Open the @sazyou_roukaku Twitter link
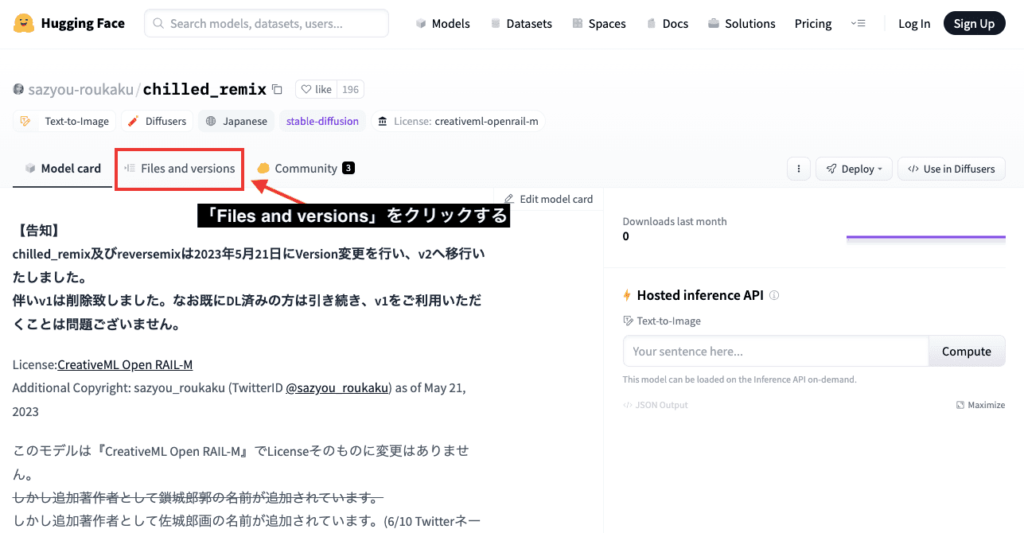The image size is (1024, 533). (337, 388)
